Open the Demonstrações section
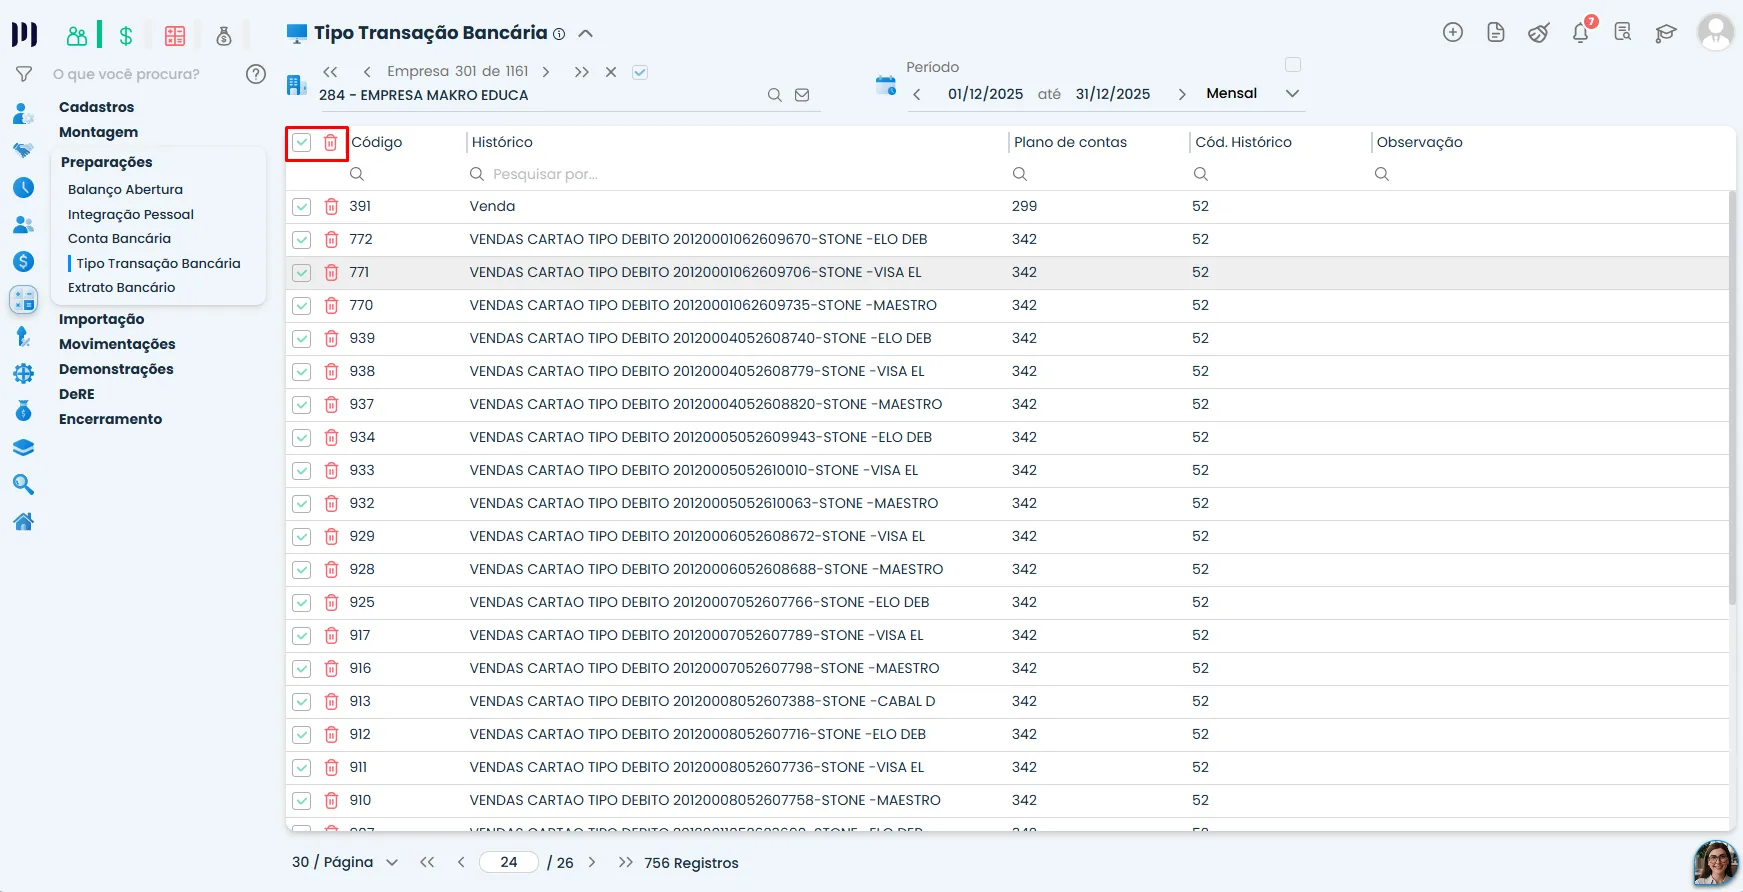Screen dimensions: 1743x892 [116, 369]
